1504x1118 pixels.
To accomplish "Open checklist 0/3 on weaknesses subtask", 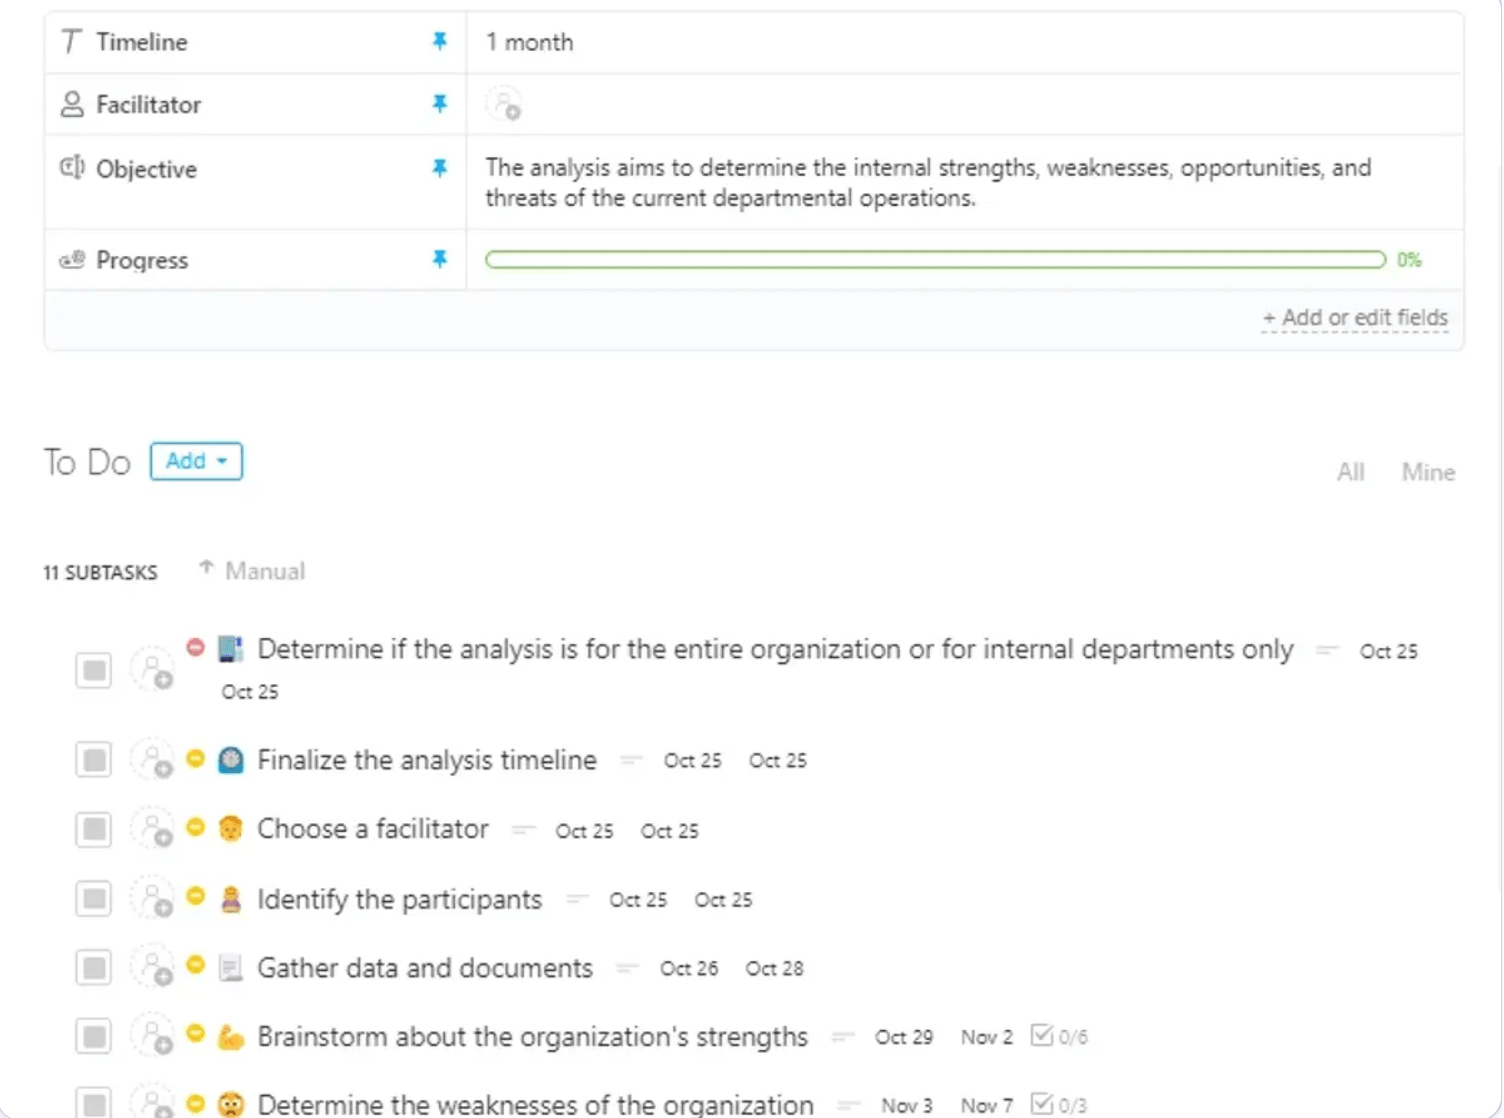I will 1060,1105.
